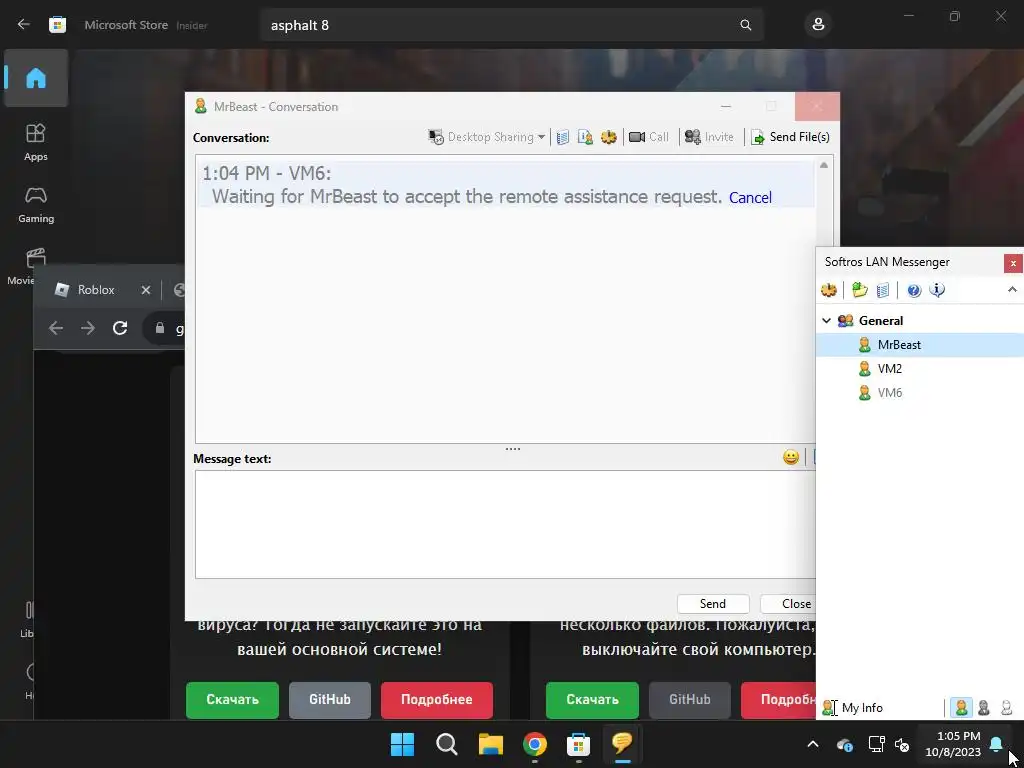Open settings gear in Softros LAN Messenger toolbar
Image resolution: width=1024 pixels, height=768 pixels.
tap(829, 290)
